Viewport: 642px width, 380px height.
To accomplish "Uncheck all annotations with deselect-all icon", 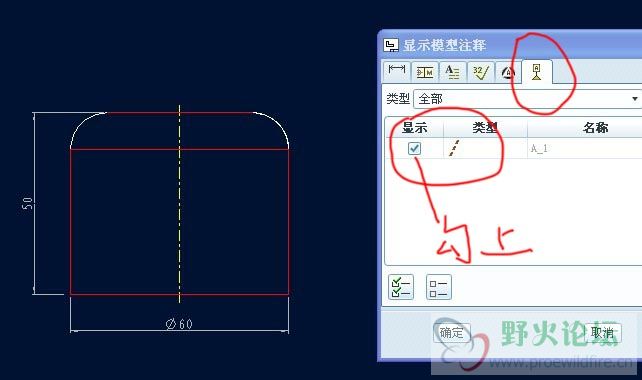I will click(439, 287).
